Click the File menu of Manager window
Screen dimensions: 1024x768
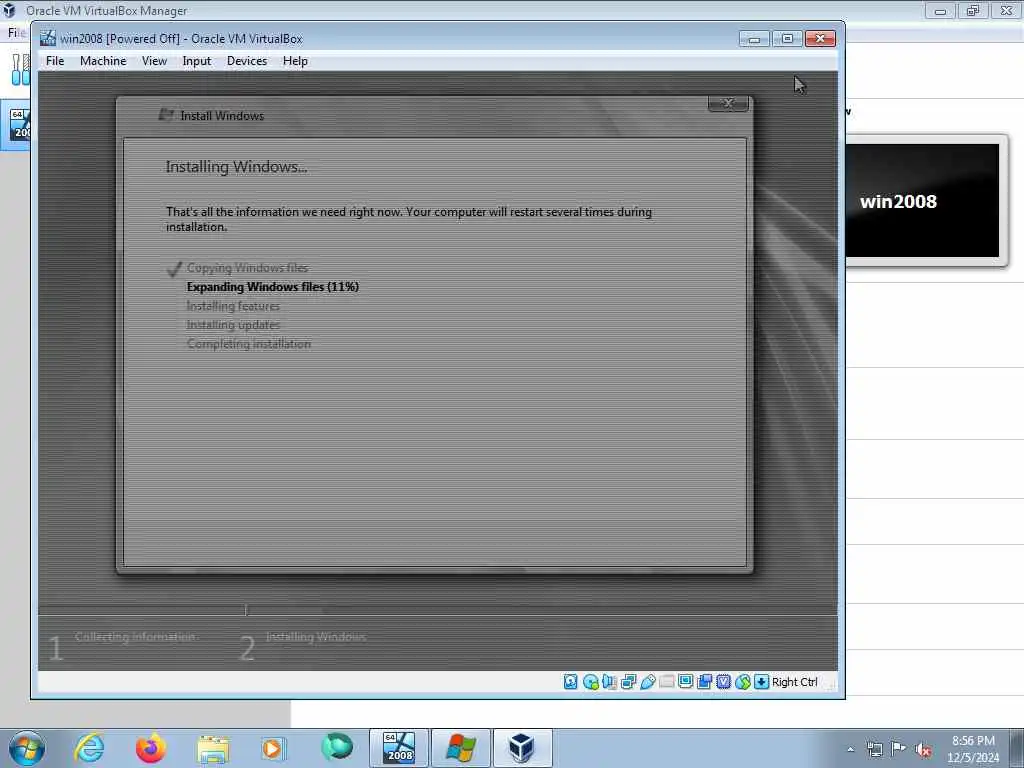click(16, 33)
